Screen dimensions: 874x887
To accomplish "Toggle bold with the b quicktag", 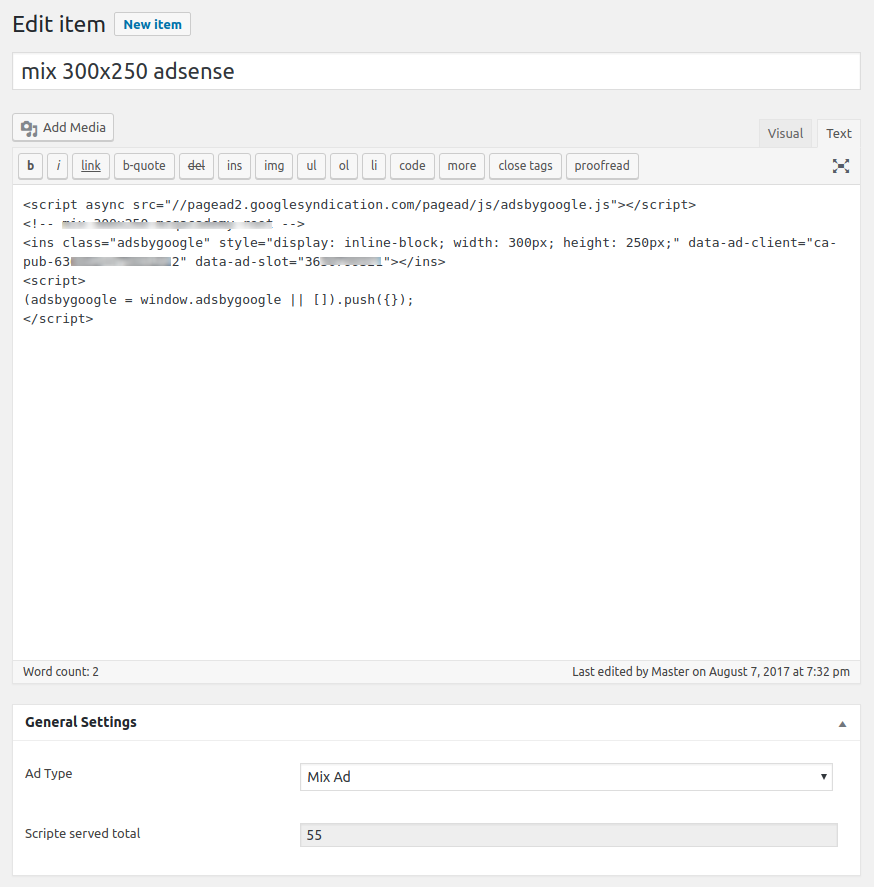I will tap(31, 166).
